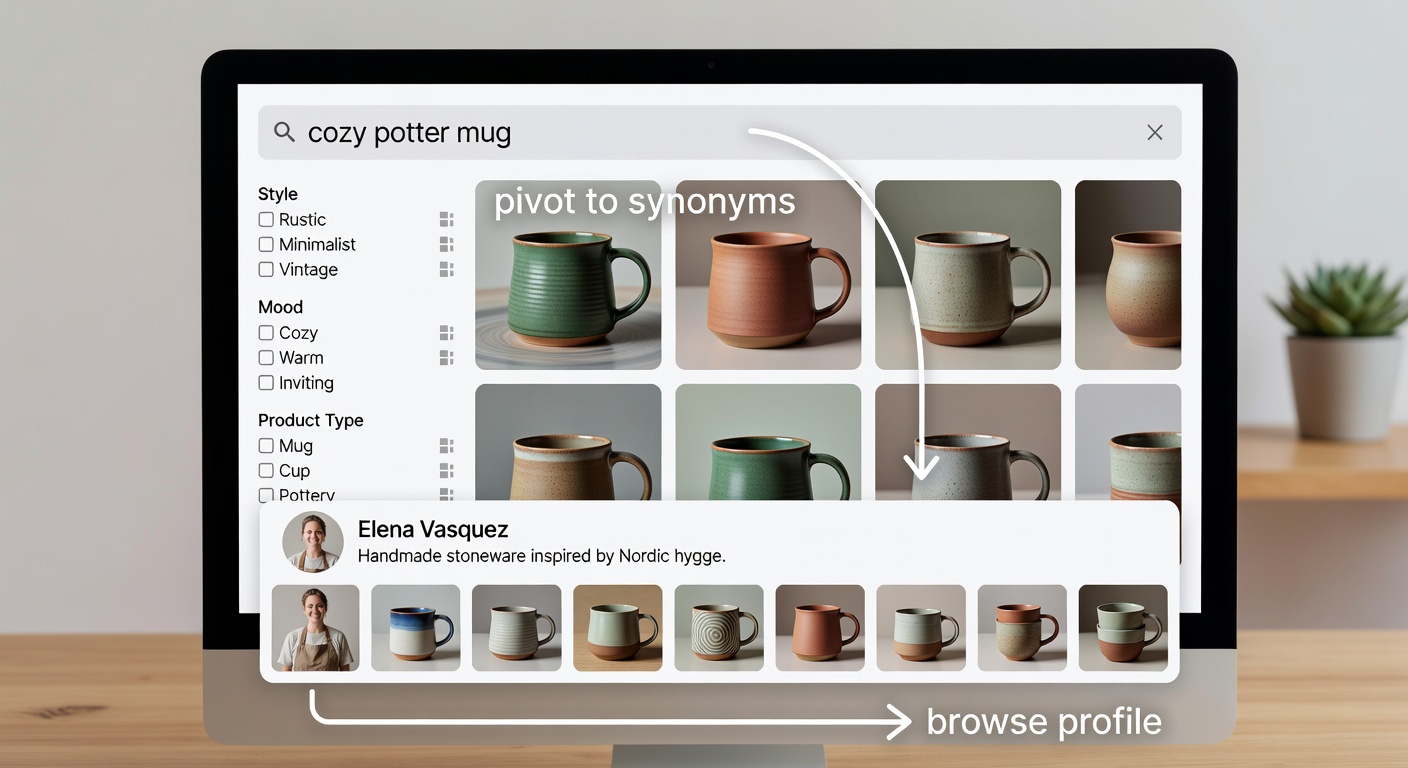Click the grid icon beside Vintage

click(x=446, y=269)
